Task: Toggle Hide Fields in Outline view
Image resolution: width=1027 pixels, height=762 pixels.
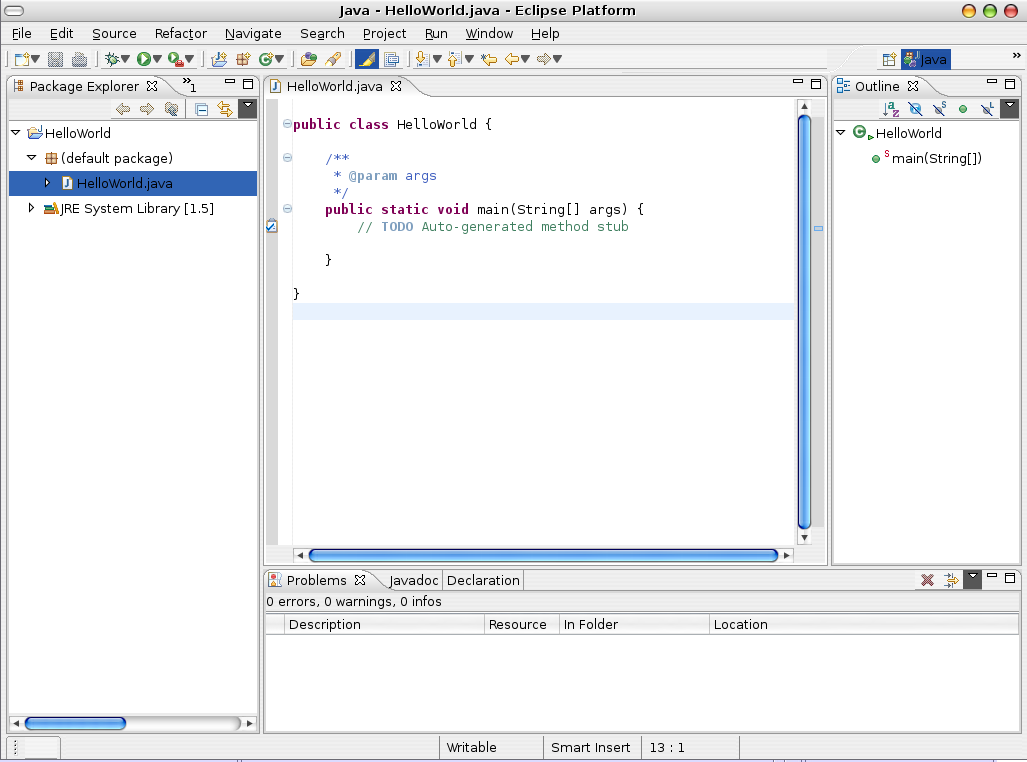Action: (x=915, y=109)
